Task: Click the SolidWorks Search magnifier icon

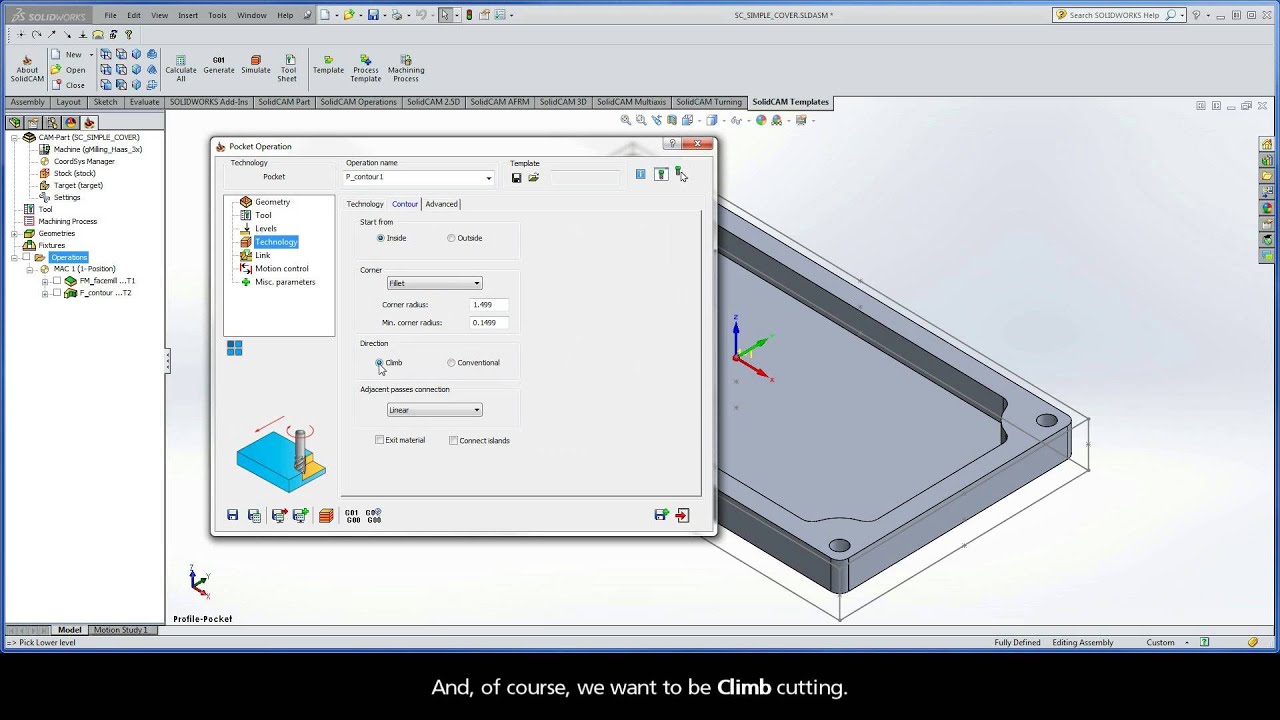Action: tap(1170, 15)
